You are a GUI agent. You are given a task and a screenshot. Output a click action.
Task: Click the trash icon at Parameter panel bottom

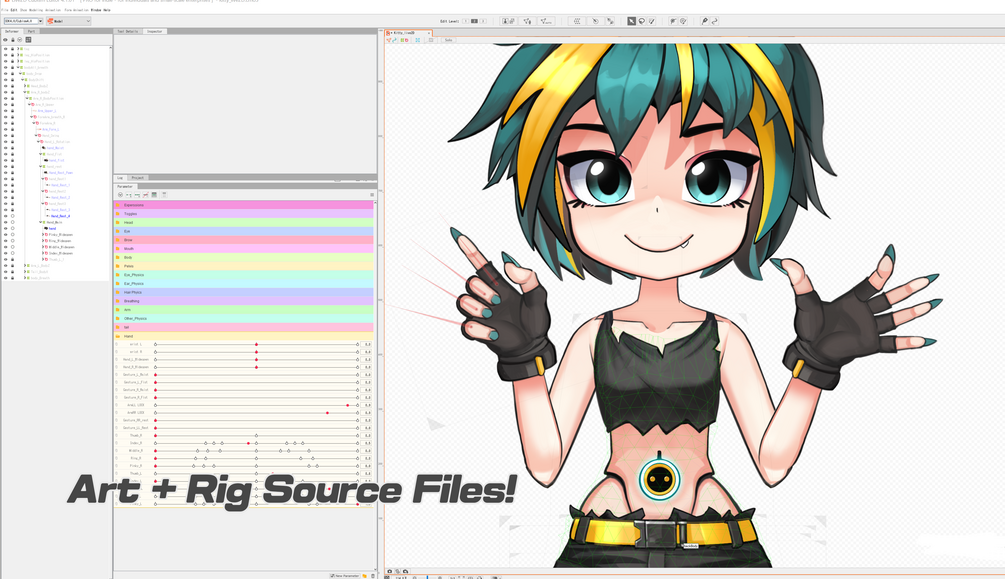[x=373, y=576]
